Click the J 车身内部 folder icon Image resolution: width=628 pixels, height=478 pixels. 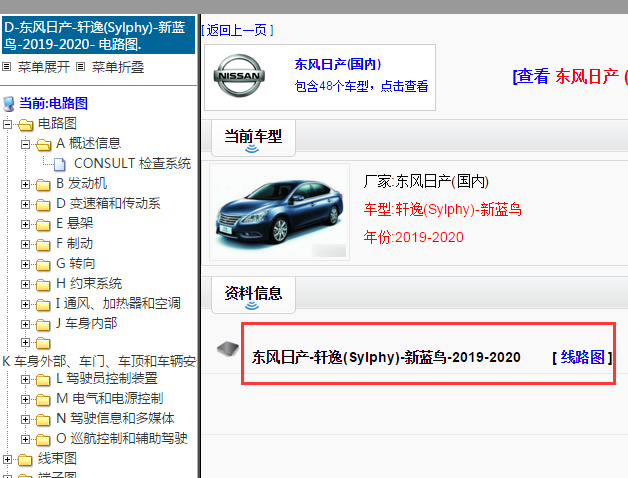click(x=43, y=325)
